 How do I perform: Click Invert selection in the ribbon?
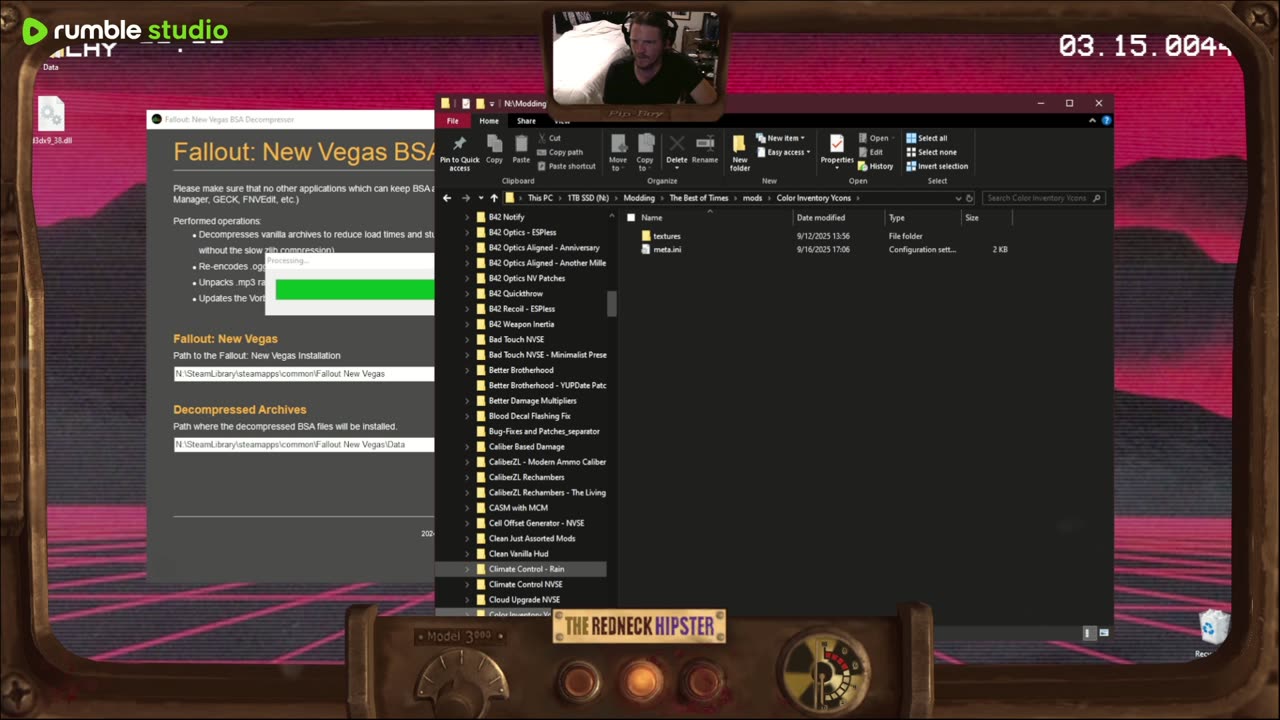937,166
